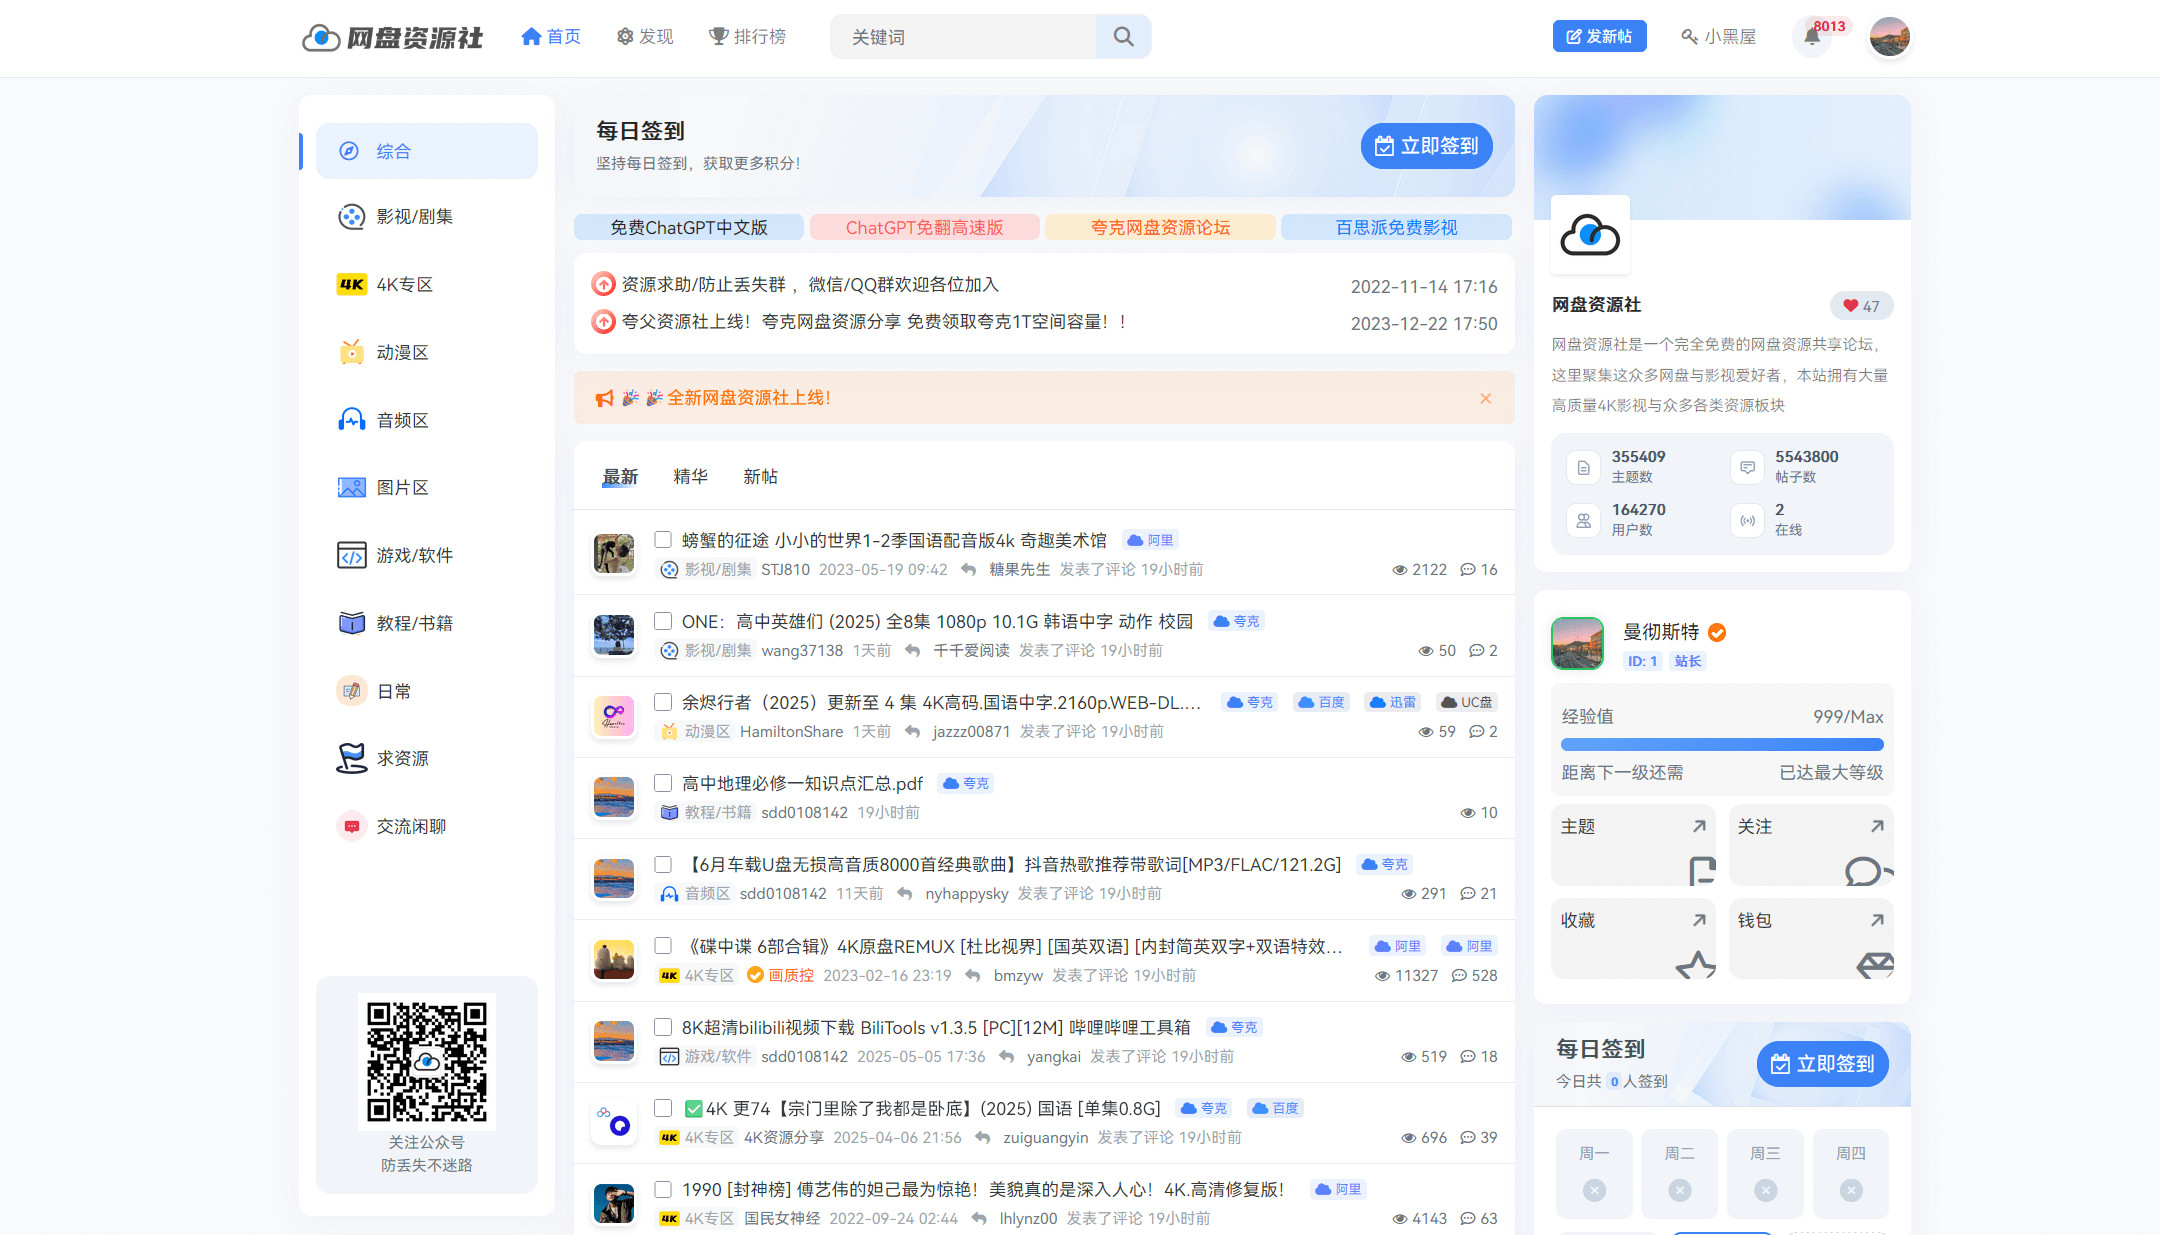This screenshot has height=1235, width=2160.
Task: Close the 全新网盘资源社上线 announcement banner
Action: pos(1486,398)
